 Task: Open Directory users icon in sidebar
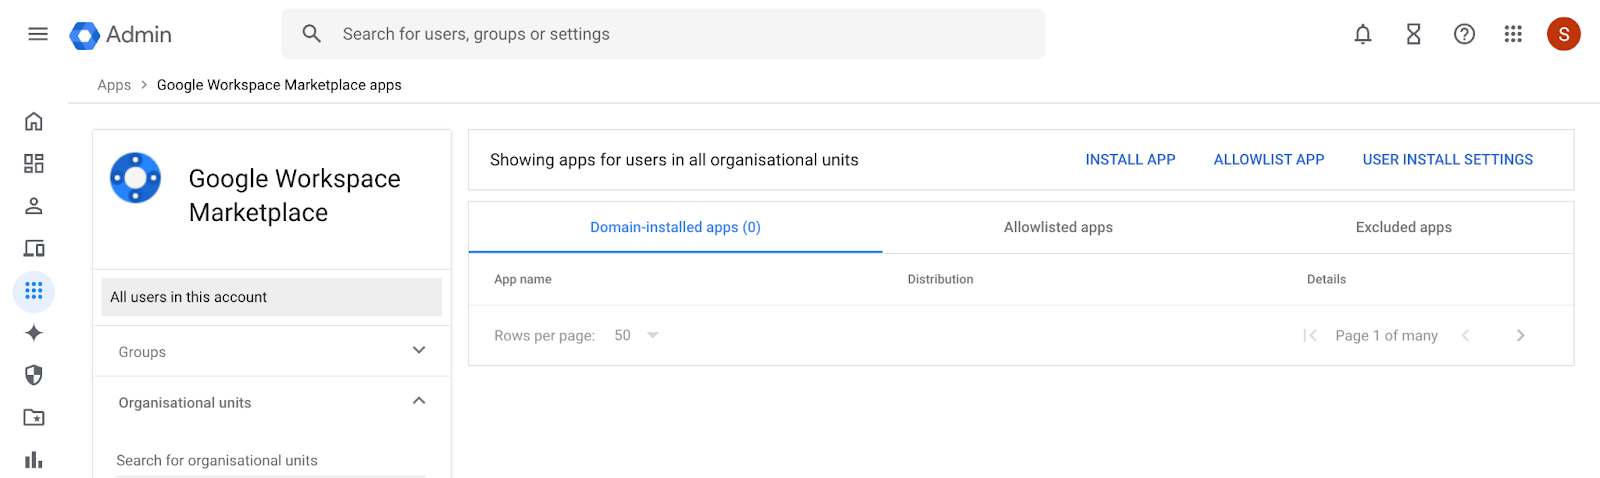[34, 206]
